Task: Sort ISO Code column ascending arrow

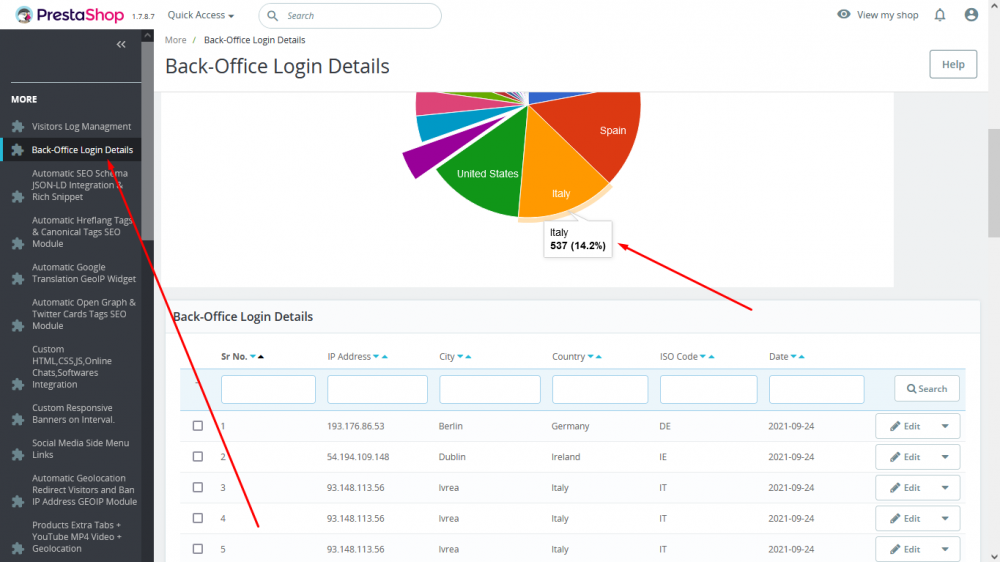Action: pyautogui.click(x=711, y=357)
